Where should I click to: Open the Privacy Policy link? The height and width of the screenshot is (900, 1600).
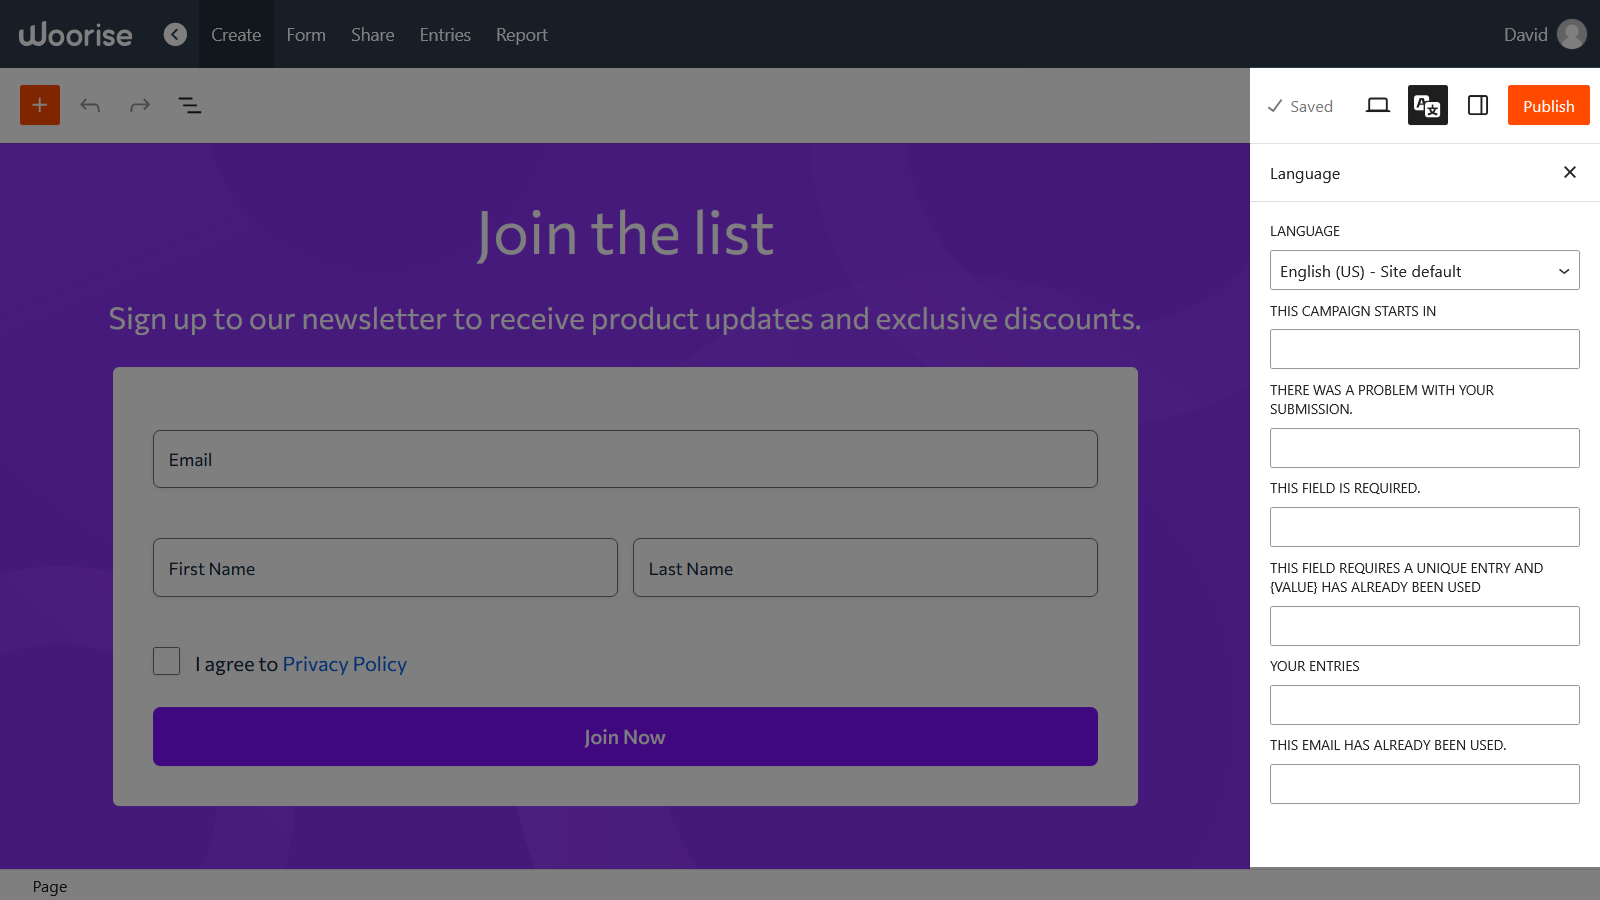click(x=345, y=664)
